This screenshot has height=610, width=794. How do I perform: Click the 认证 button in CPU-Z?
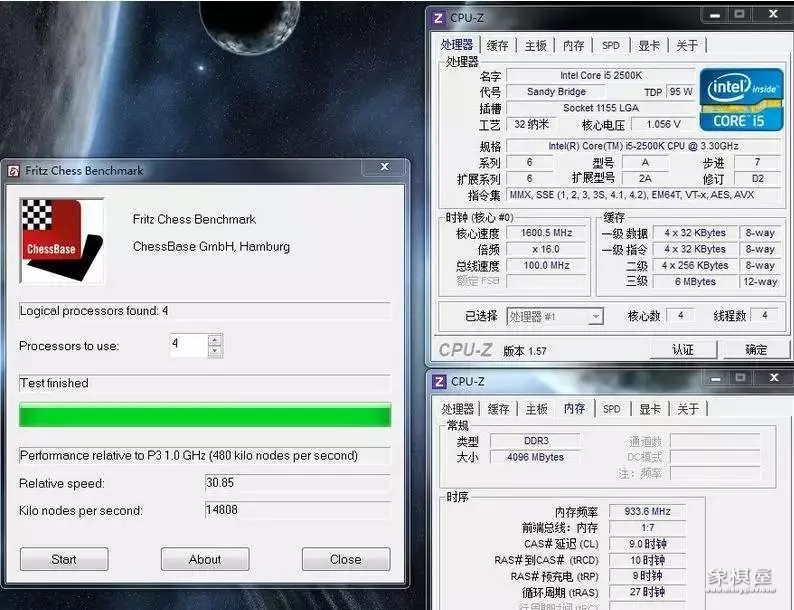(x=683, y=350)
